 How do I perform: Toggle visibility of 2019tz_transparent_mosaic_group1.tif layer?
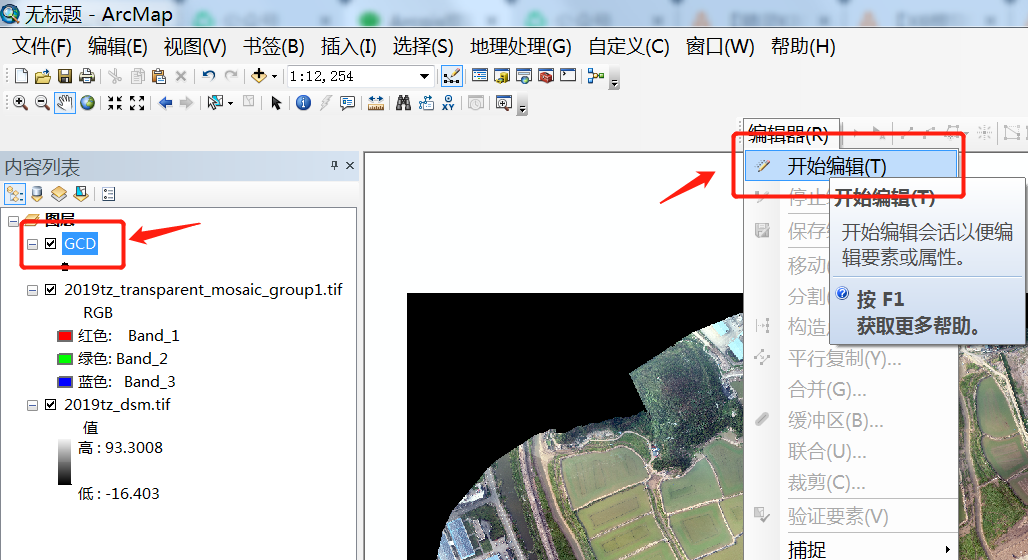point(51,290)
